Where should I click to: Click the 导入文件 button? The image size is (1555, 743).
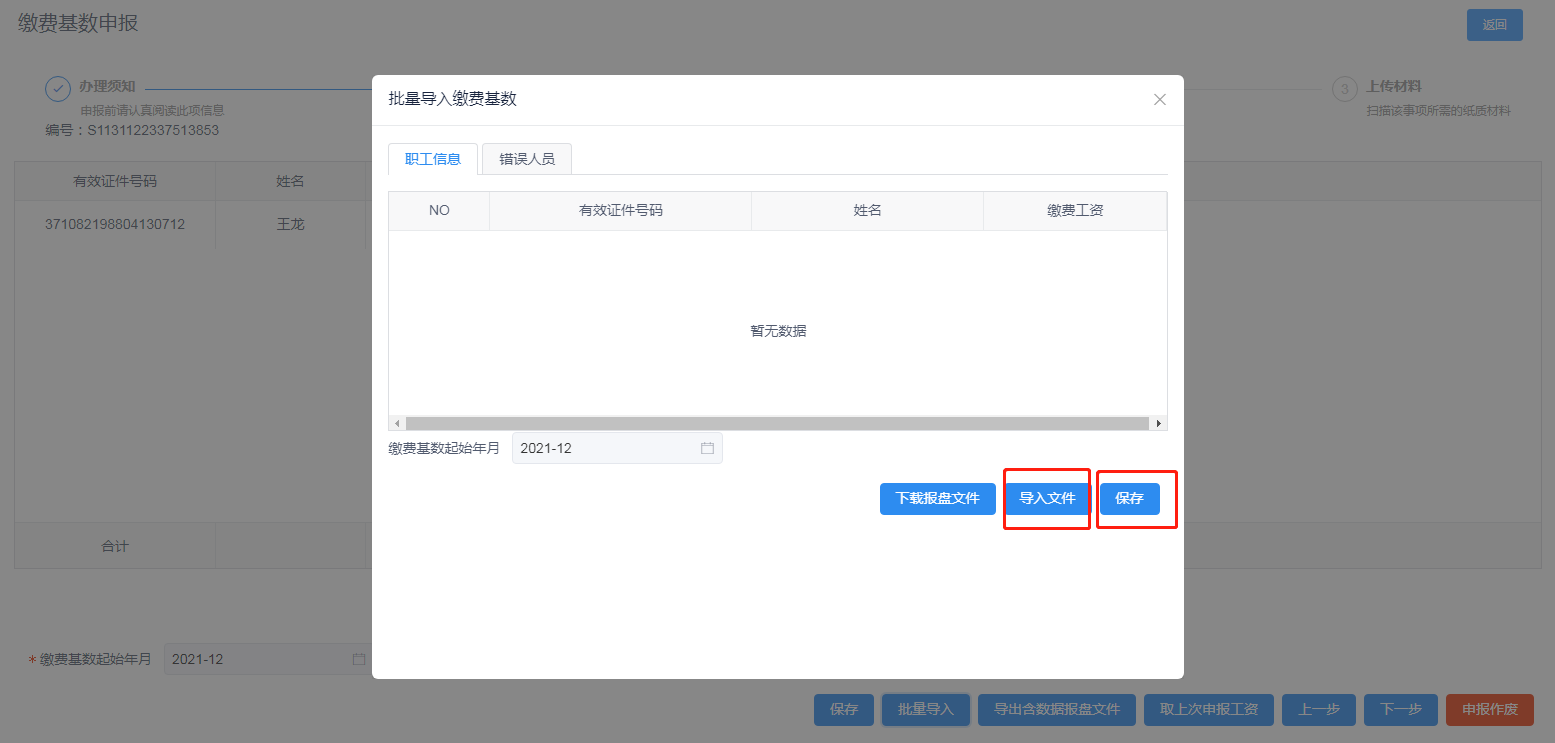[x=1047, y=498]
